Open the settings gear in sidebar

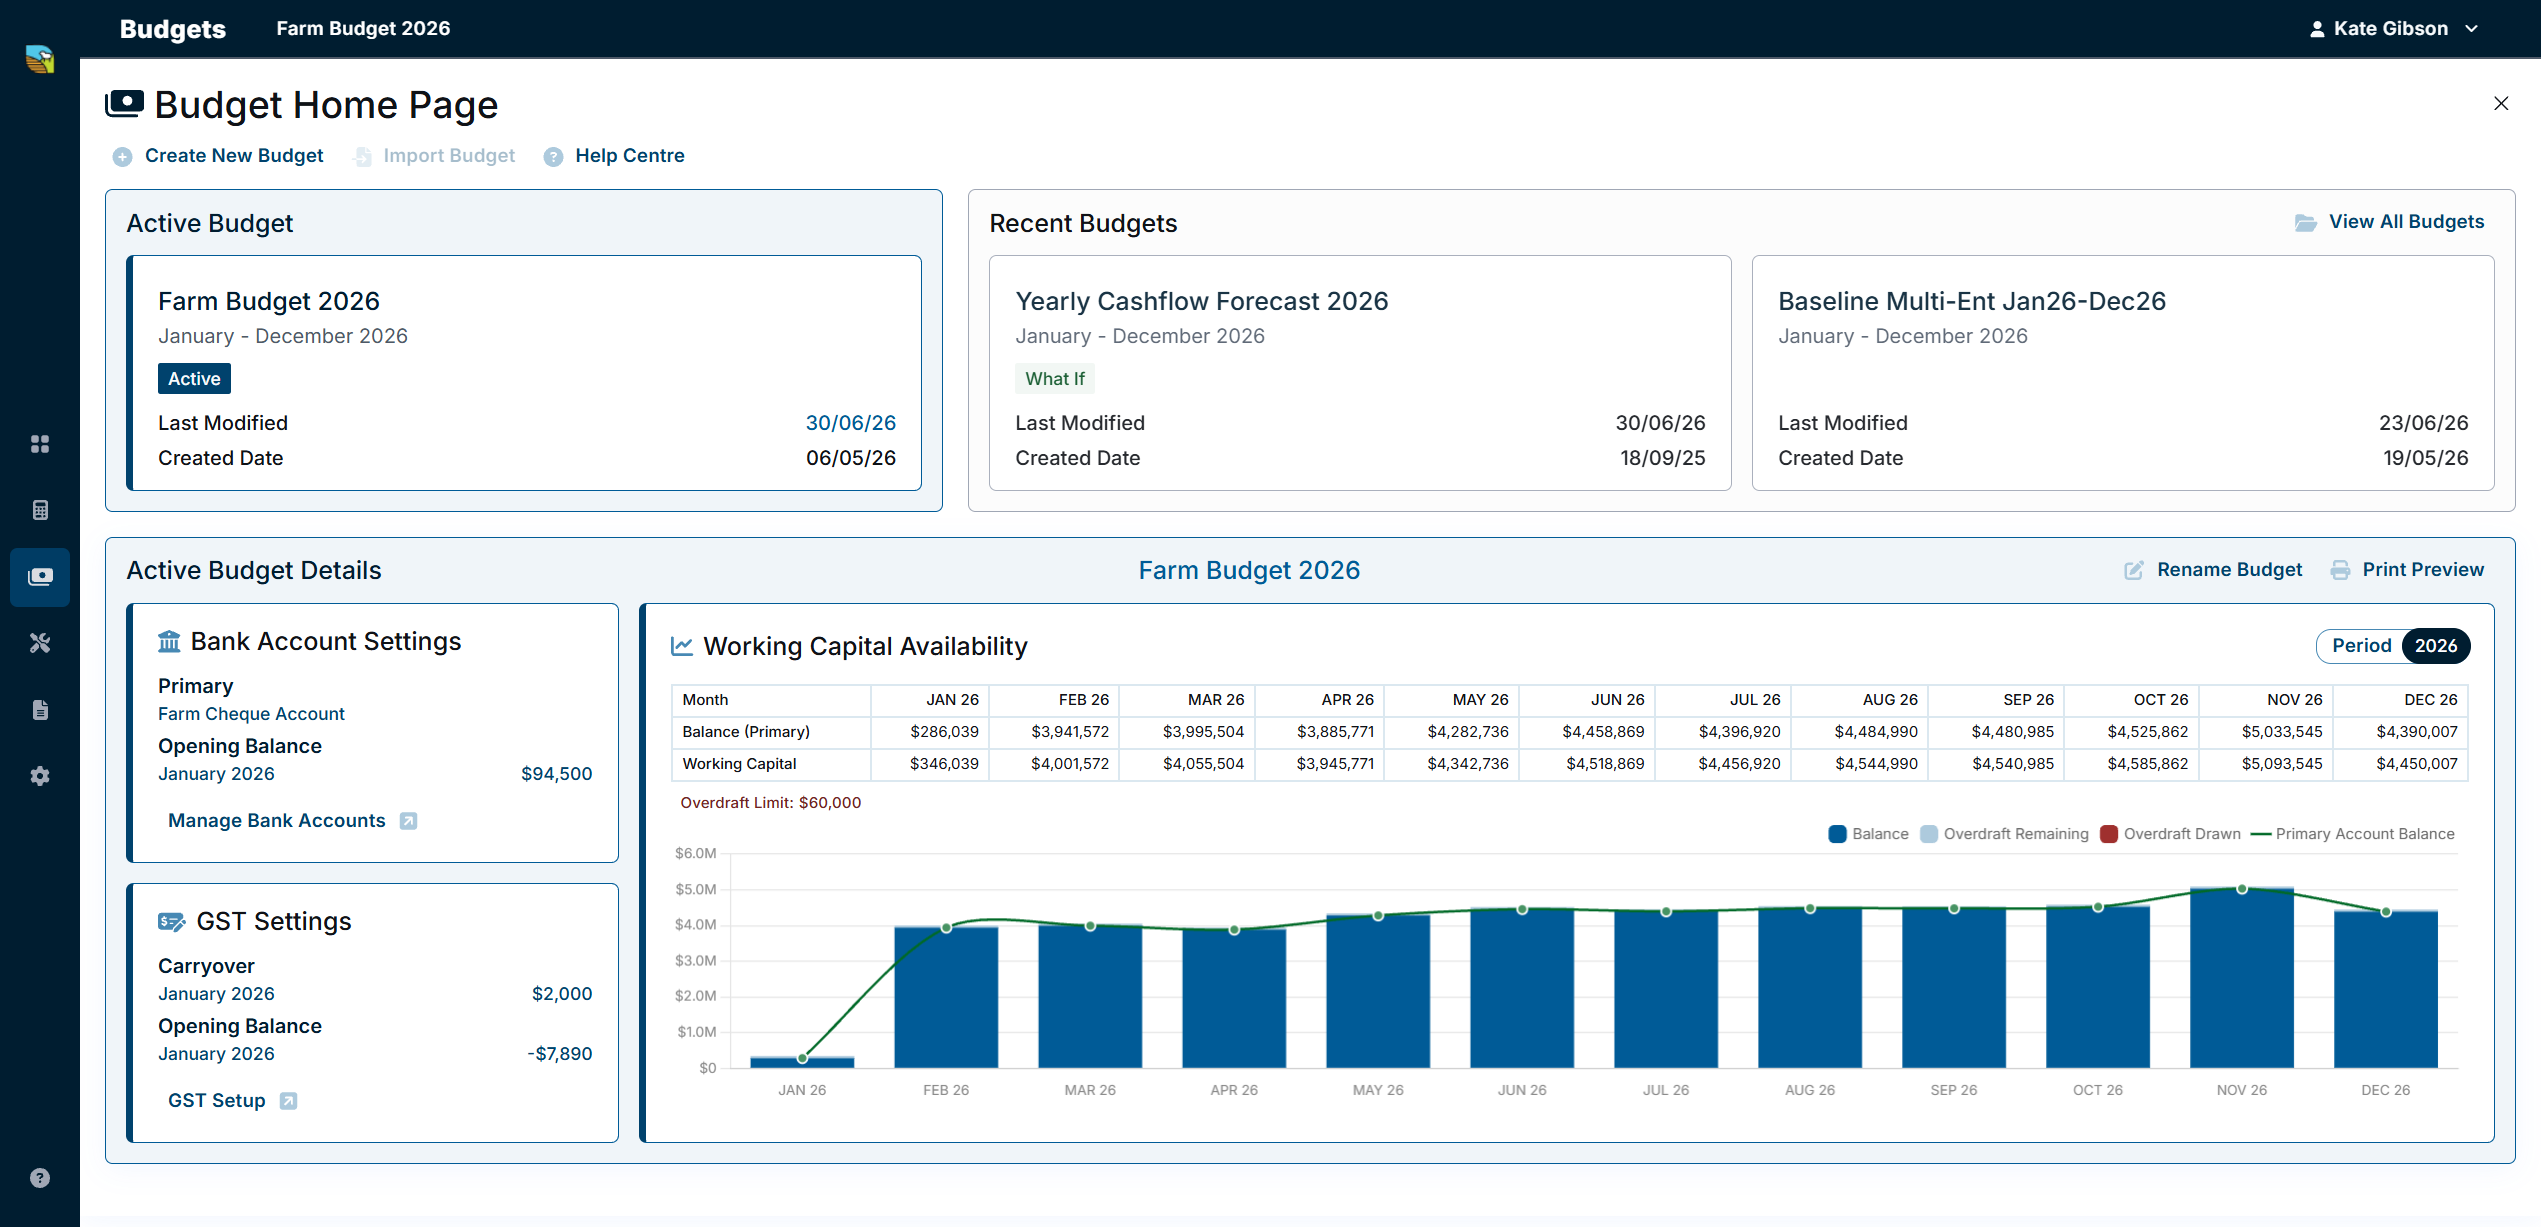coord(40,776)
